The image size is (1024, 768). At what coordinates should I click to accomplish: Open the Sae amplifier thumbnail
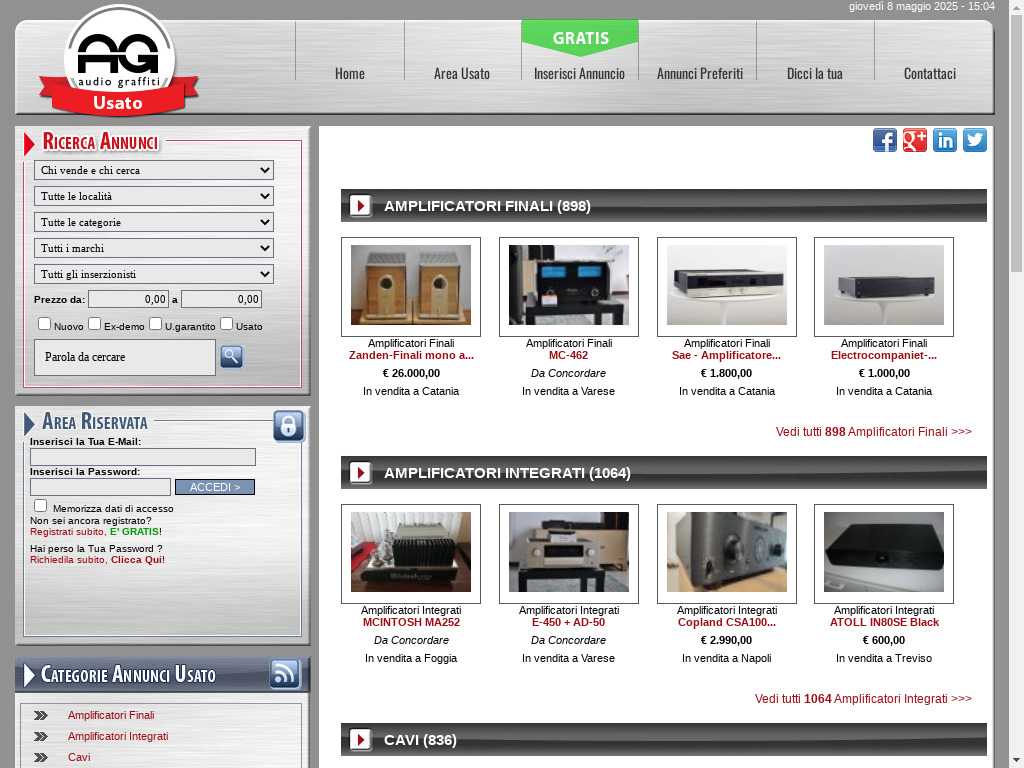[x=727, y=285]
